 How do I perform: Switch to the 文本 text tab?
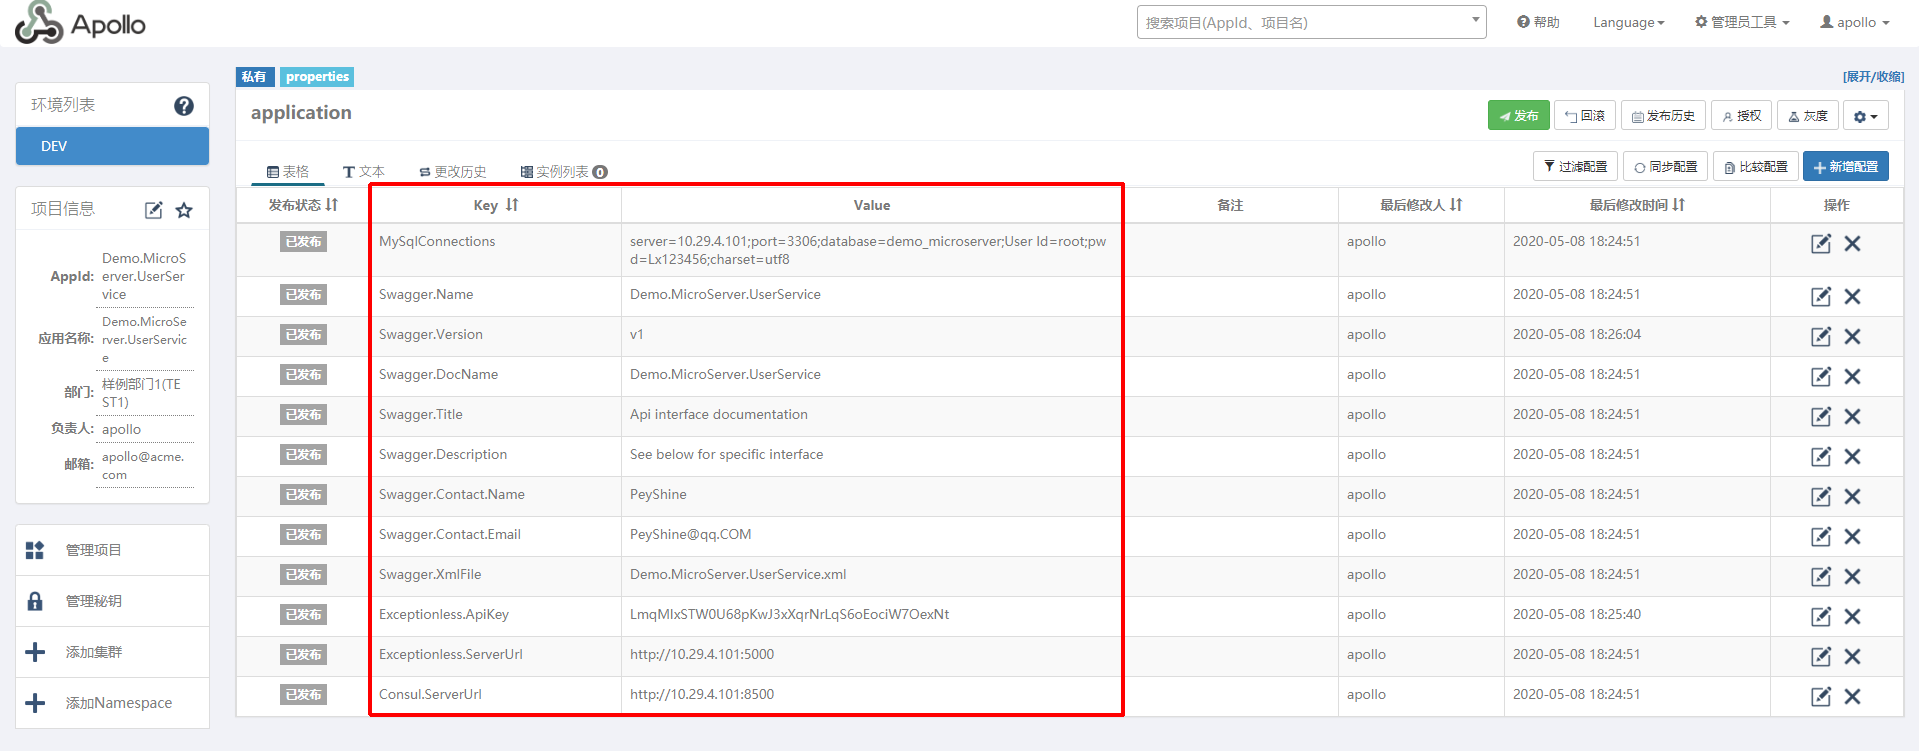click(x=363, y=171)
